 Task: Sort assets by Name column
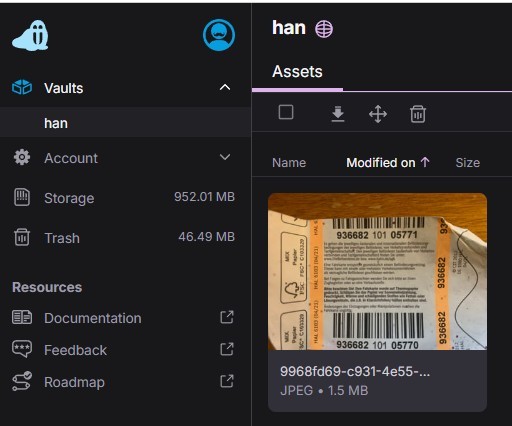[x=289, y=163]
